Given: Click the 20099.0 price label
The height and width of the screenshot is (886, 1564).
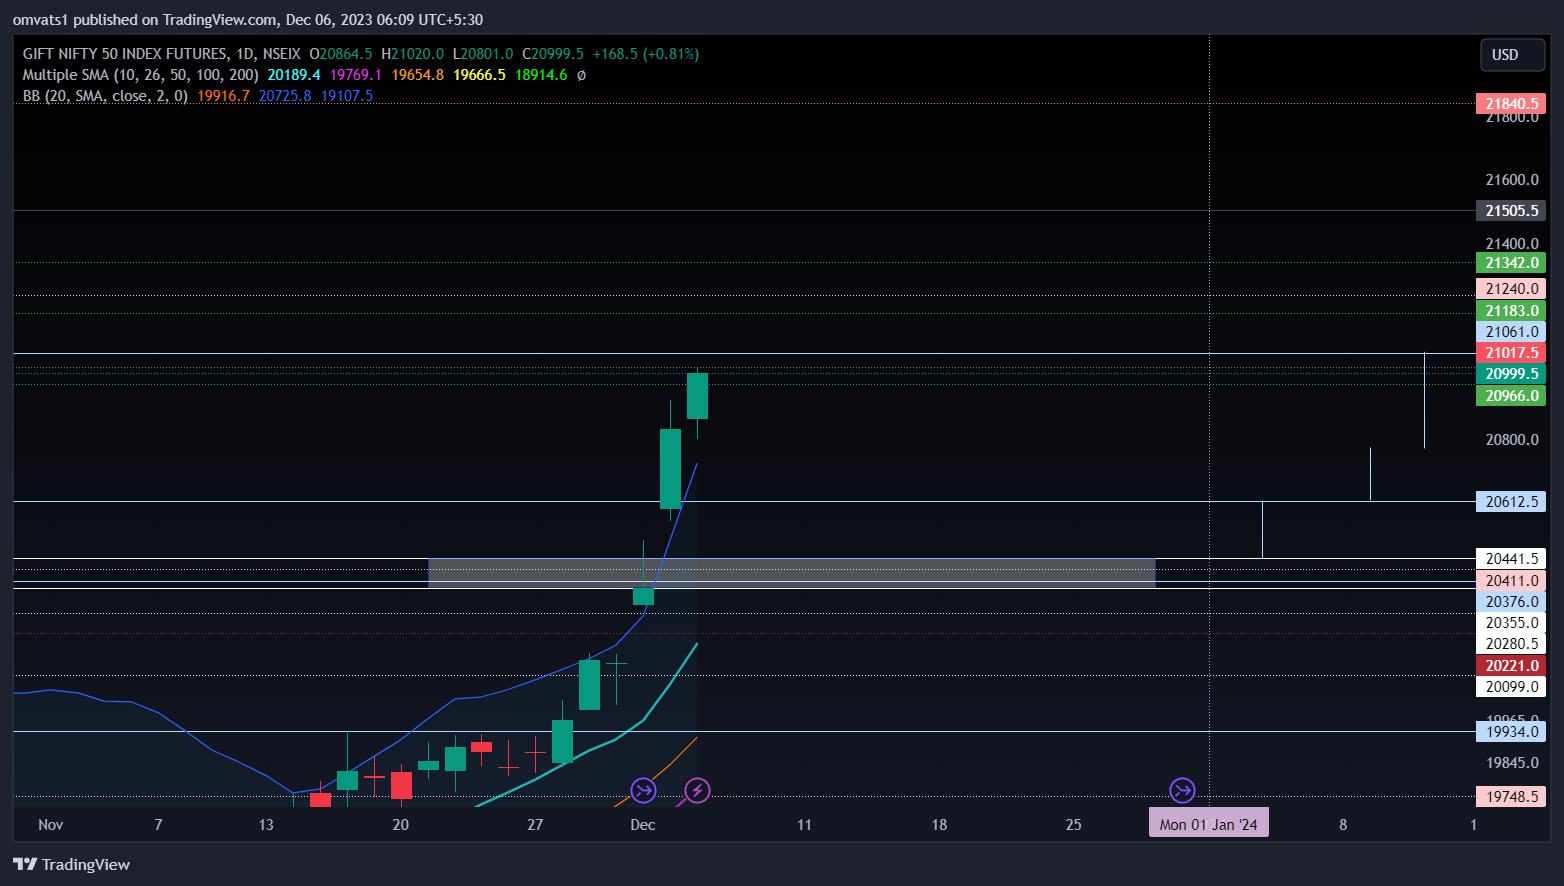Looking at the screenshot, I should pos(1511,687).
